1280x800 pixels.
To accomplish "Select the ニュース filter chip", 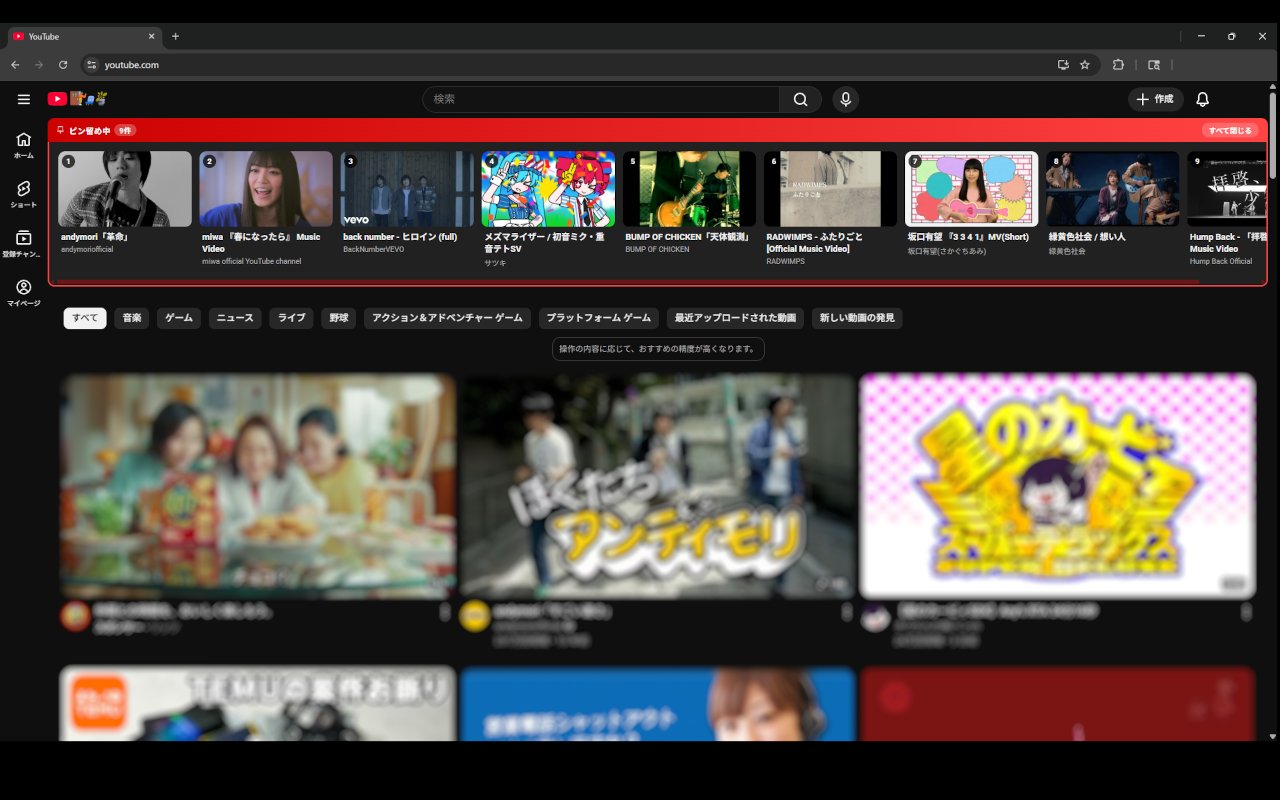I will coord(235,318).
